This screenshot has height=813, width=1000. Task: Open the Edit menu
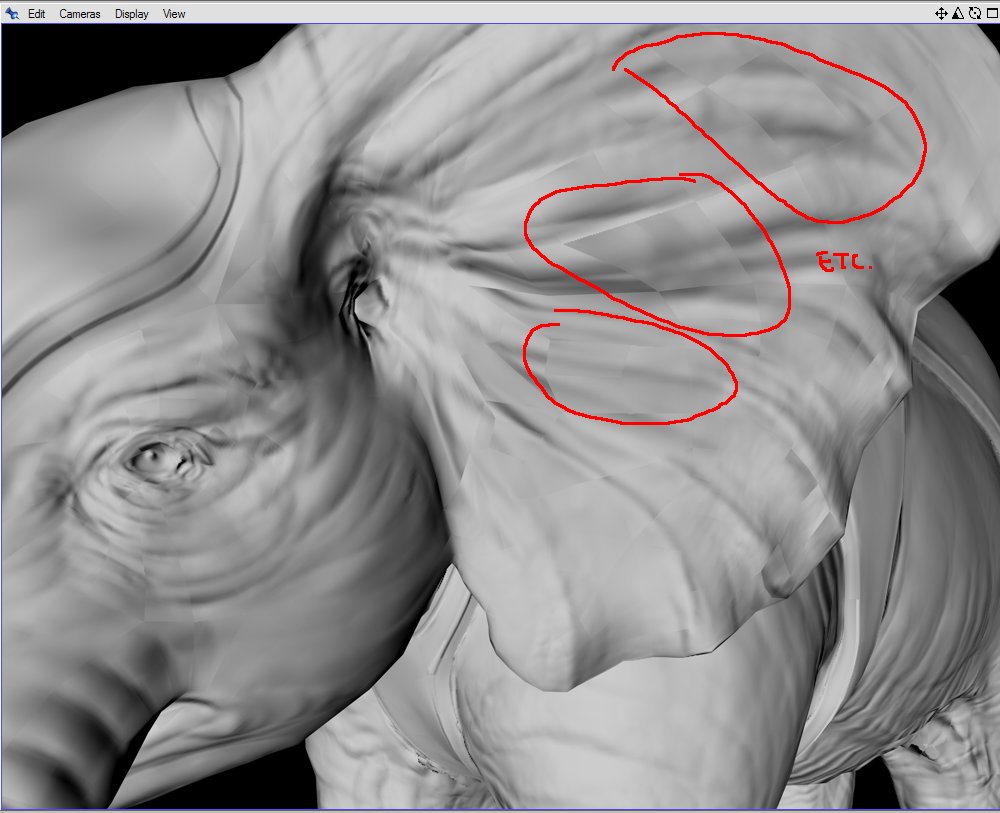36,14
